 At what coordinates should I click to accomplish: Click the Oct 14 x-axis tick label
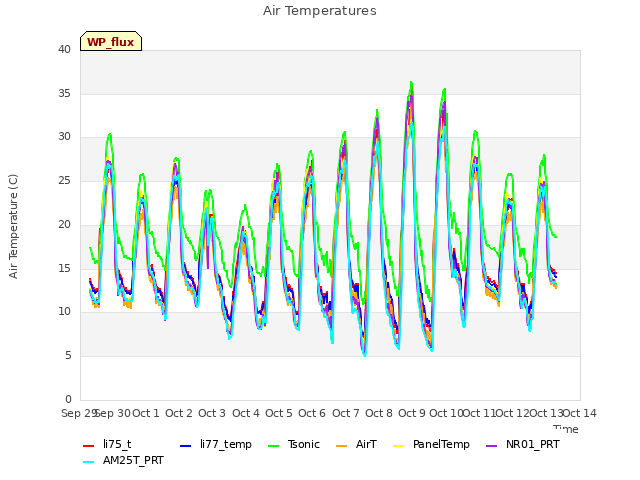pyautogui.click(x=580, y=413)
